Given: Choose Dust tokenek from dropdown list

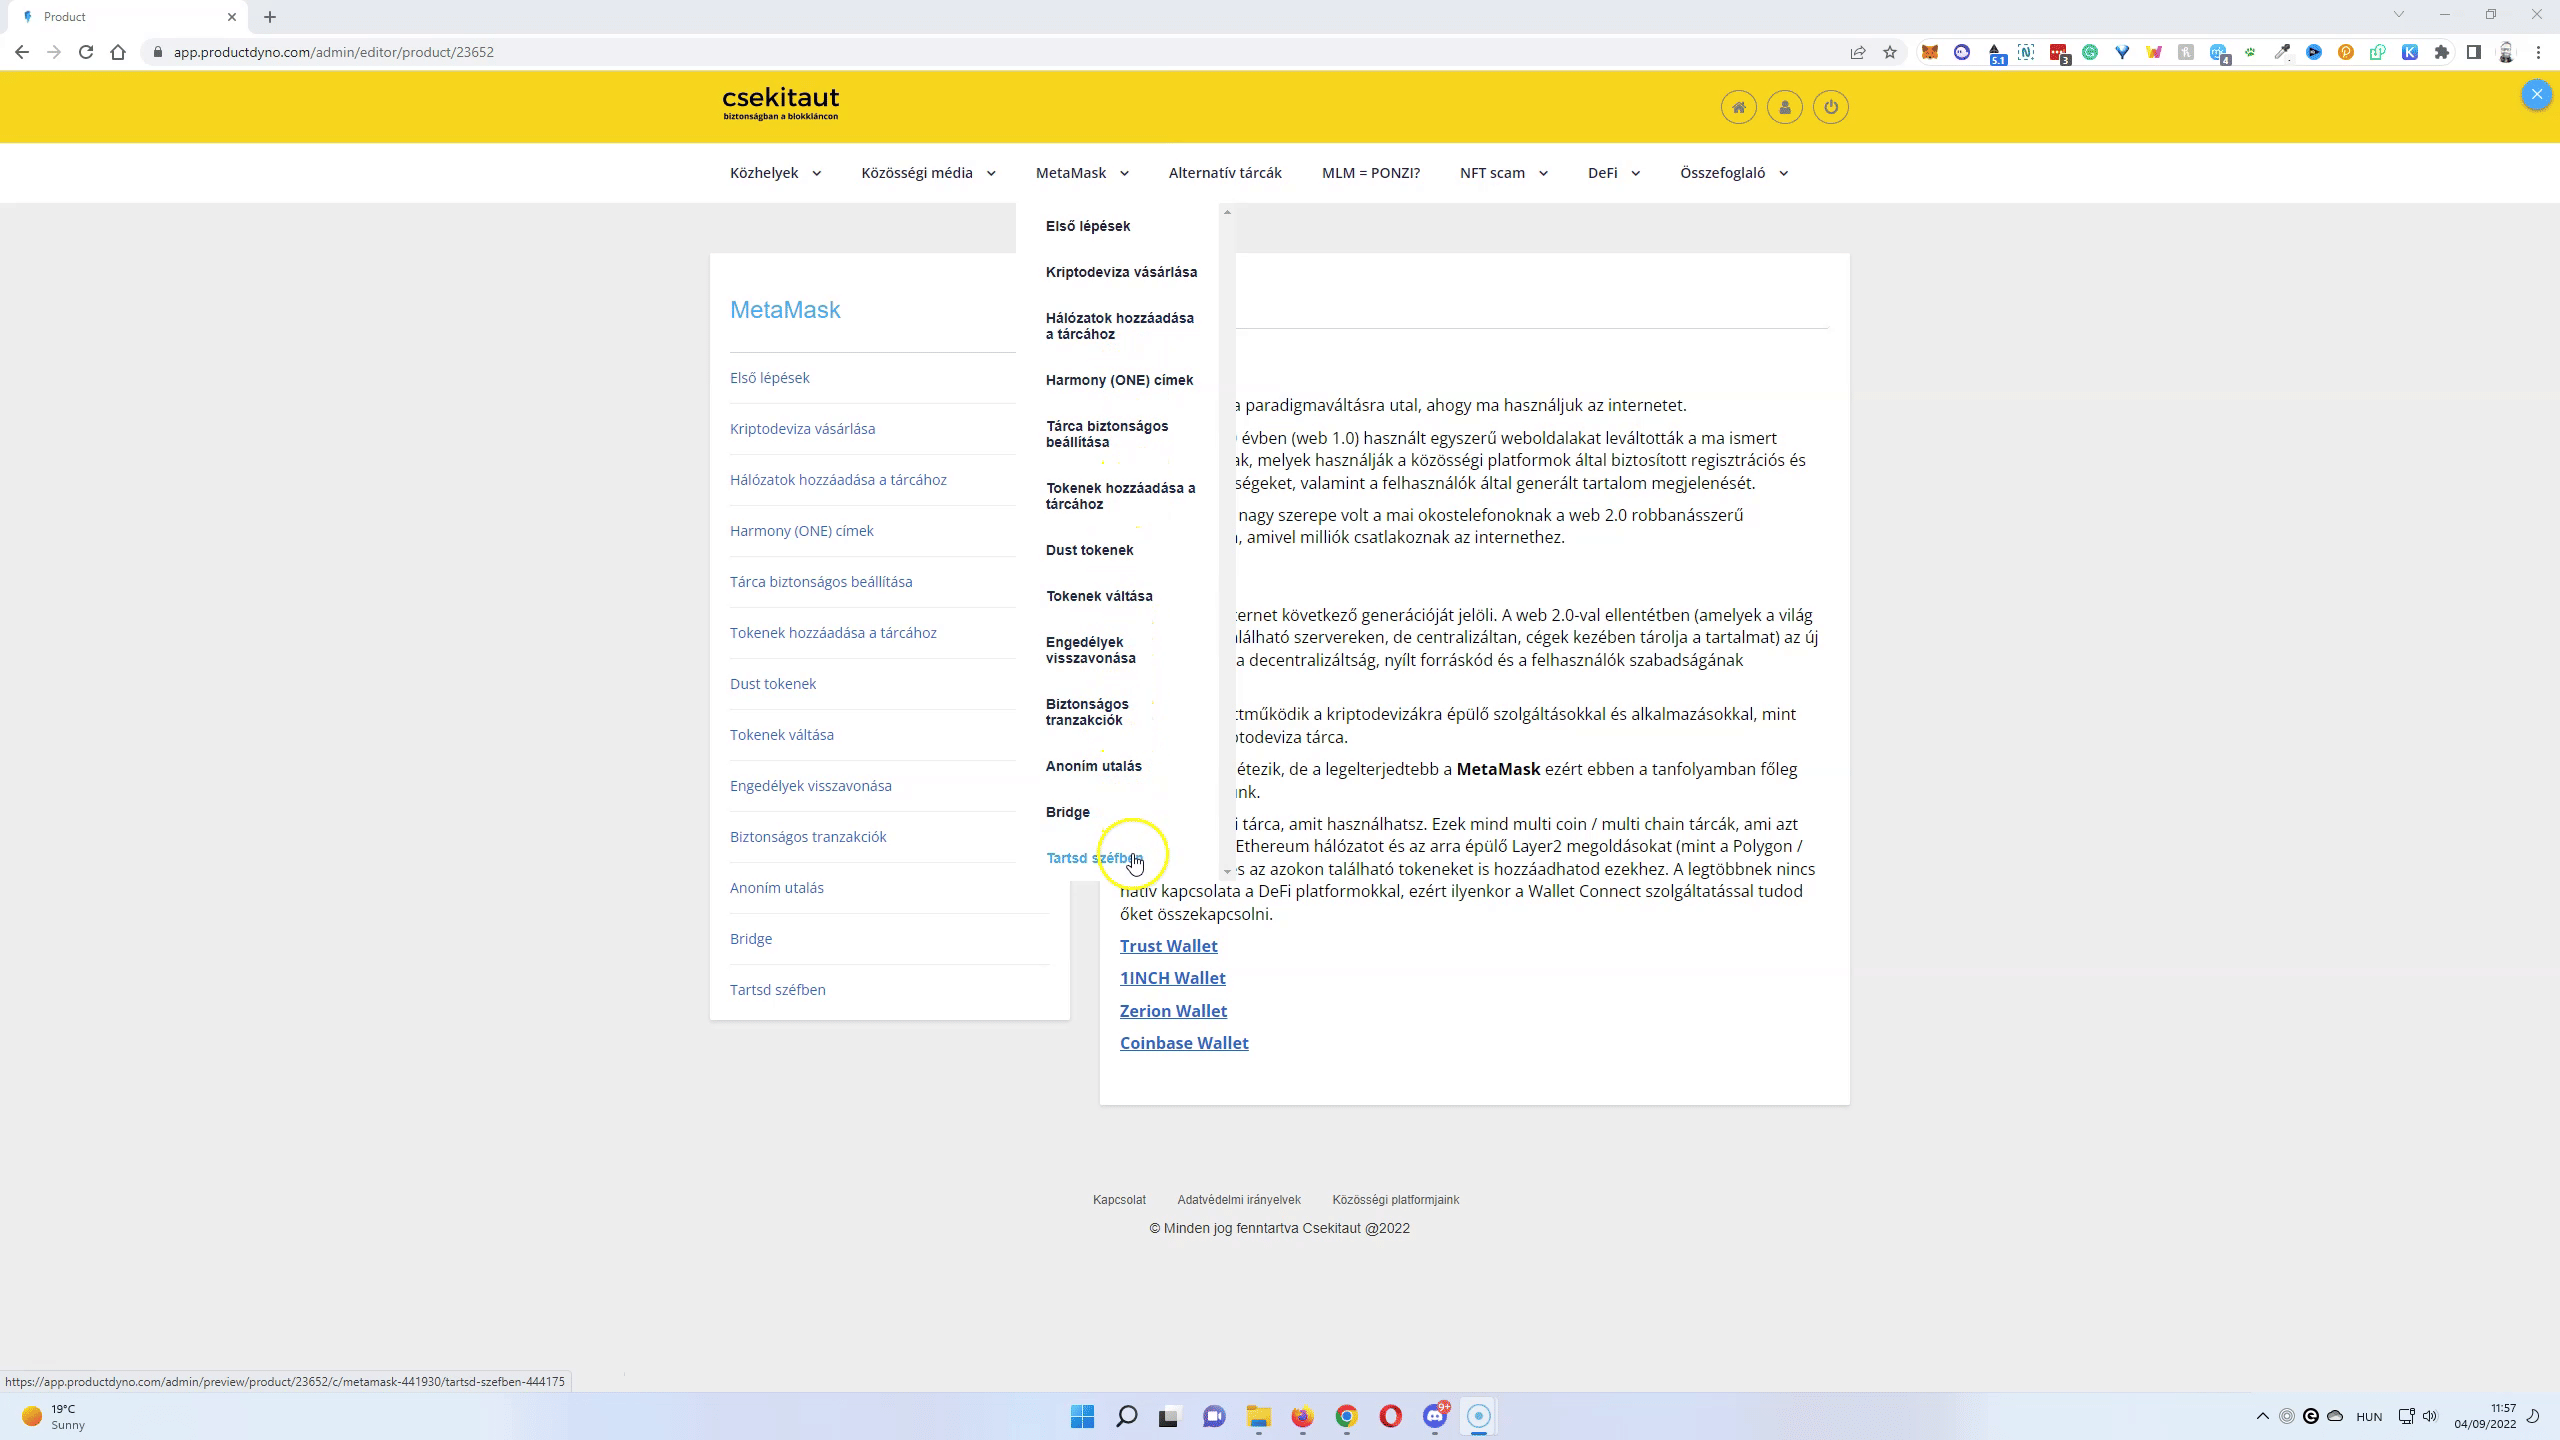Looking at the screenshot, I should click(x=1089, y=550).
